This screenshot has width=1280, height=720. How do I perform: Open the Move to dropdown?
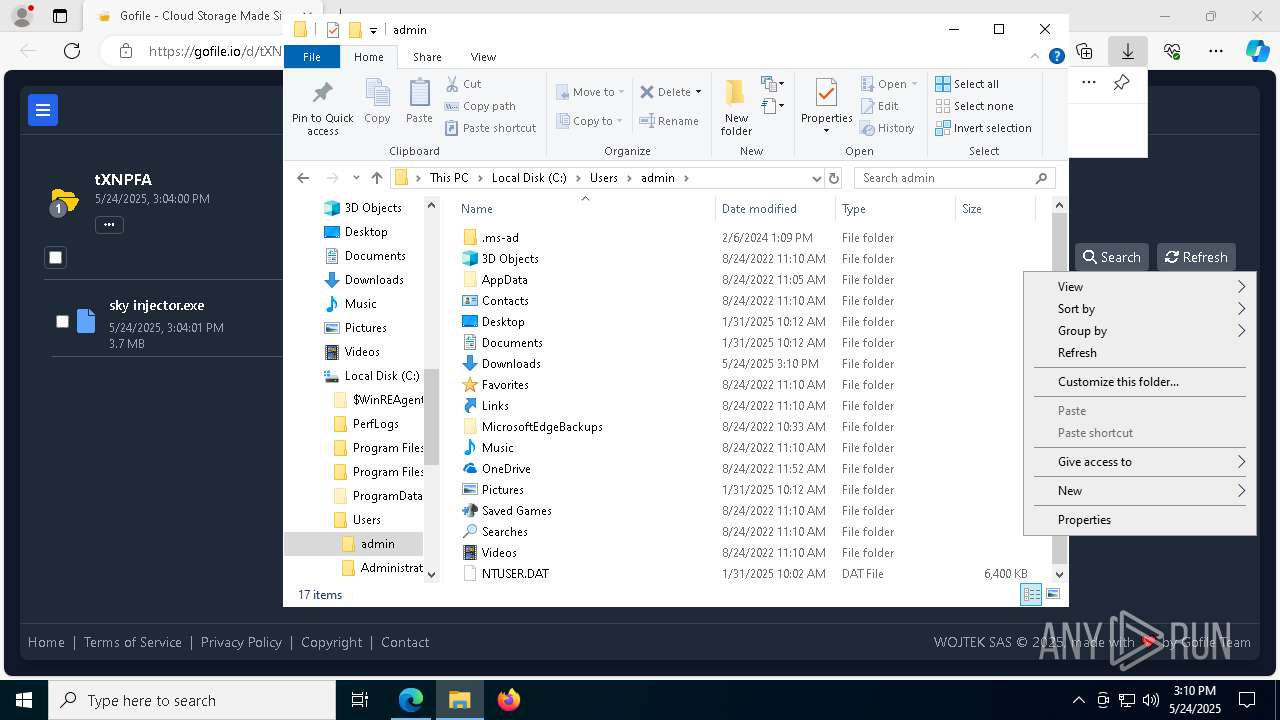tap(590, 92)
